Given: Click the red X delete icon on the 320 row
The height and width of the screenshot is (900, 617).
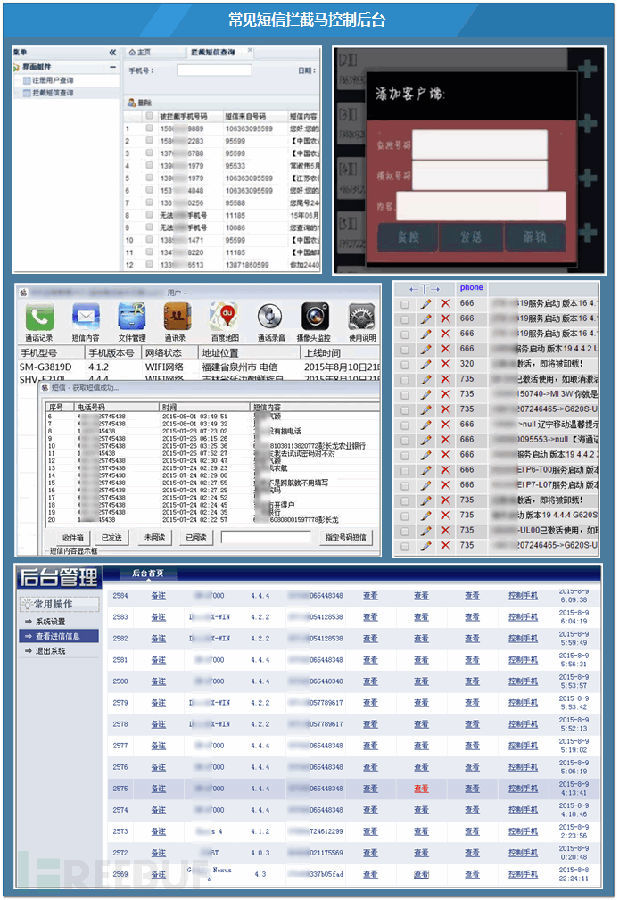Looking at the screenshot, I should (445, 364).
